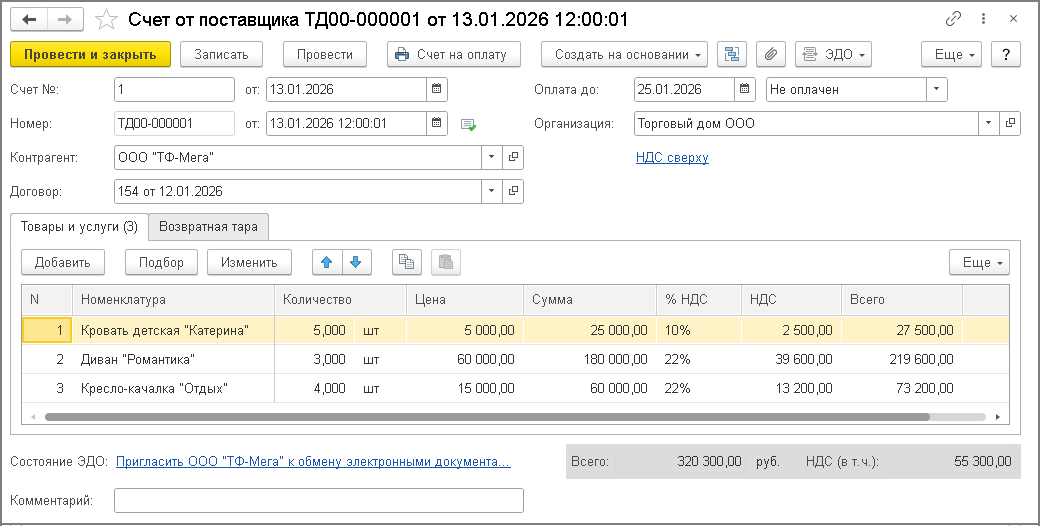Open attached files with the paperclip icon
The height and width of the screenshot is (526, 1040).
pos(770,54)
